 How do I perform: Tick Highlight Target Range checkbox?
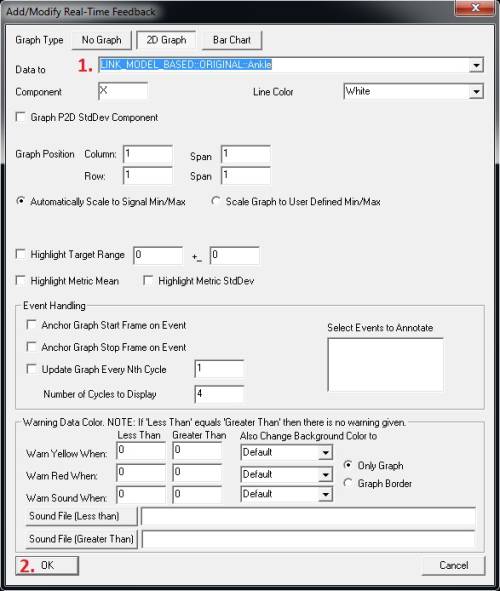pyautogui.click(x=21, y=254)
